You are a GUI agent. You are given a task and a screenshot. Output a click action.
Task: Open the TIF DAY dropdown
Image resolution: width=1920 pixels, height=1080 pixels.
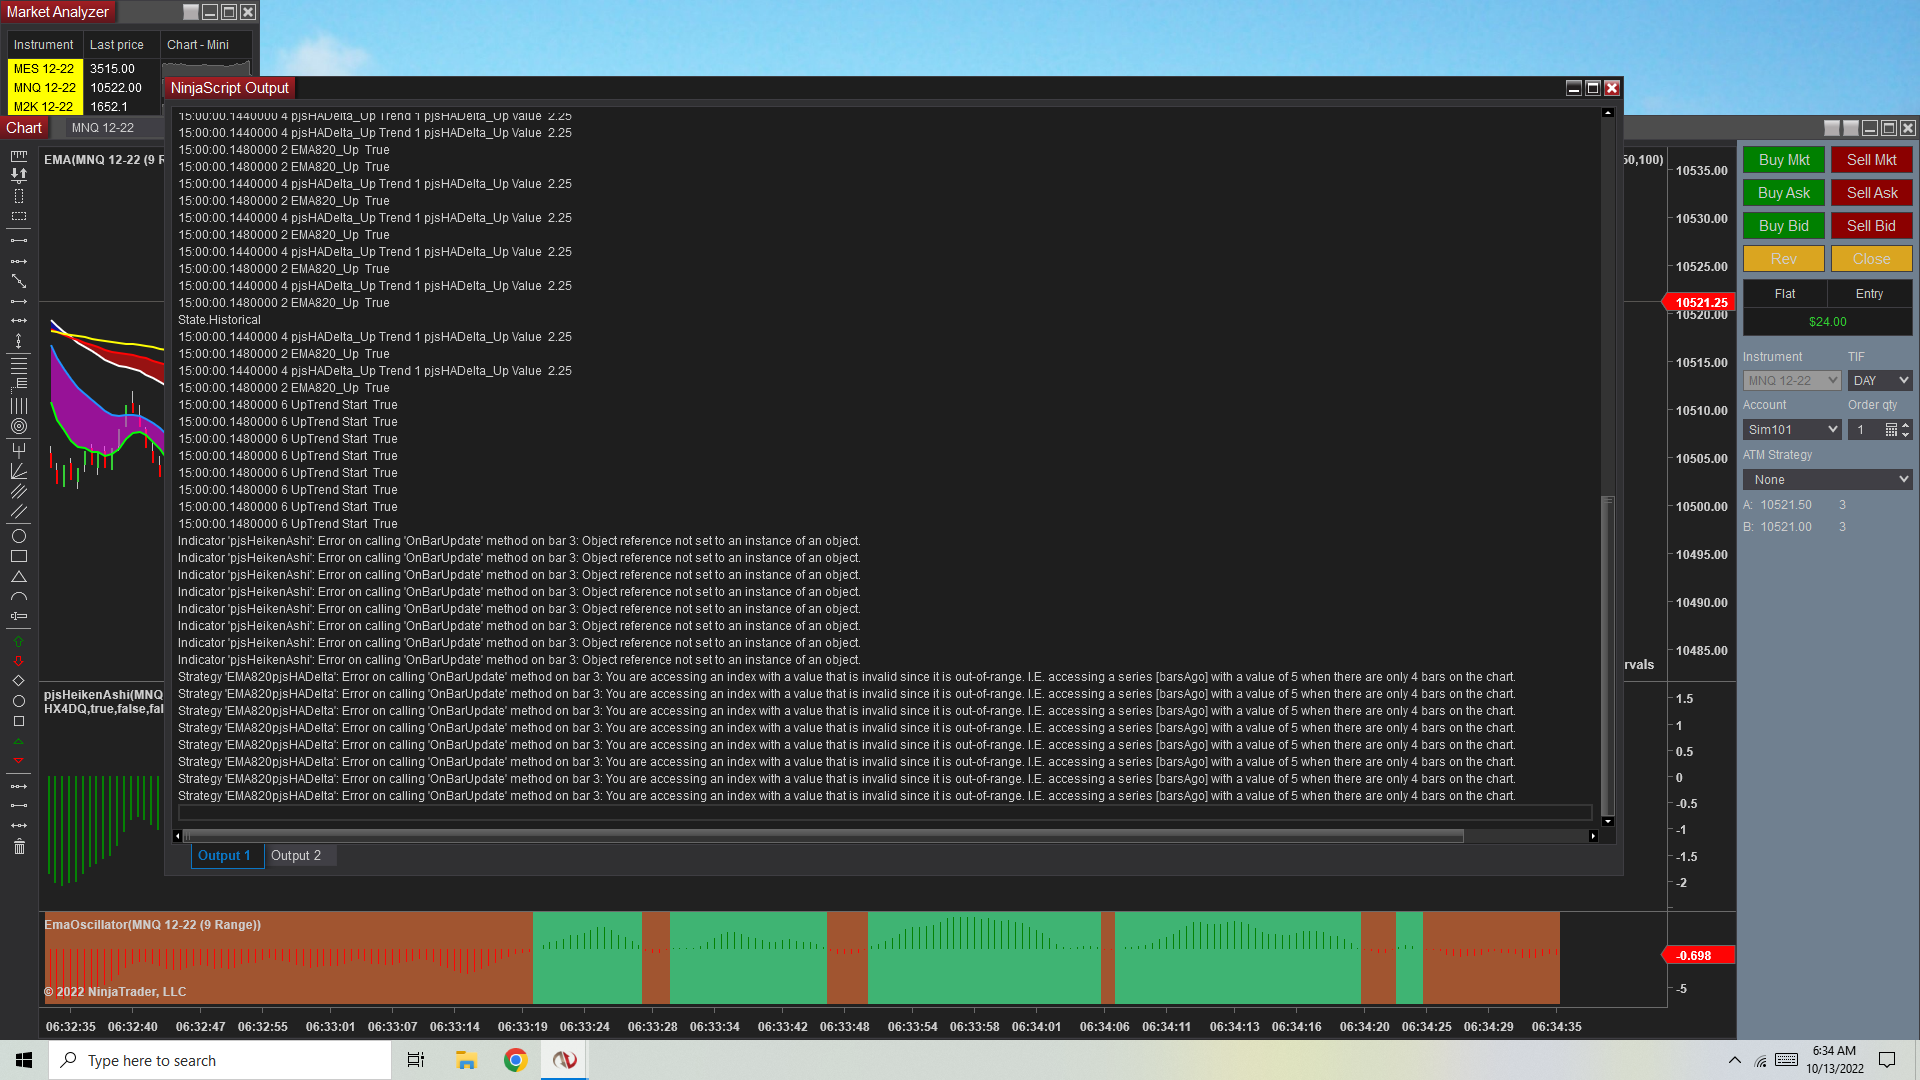click(1880, 381)
